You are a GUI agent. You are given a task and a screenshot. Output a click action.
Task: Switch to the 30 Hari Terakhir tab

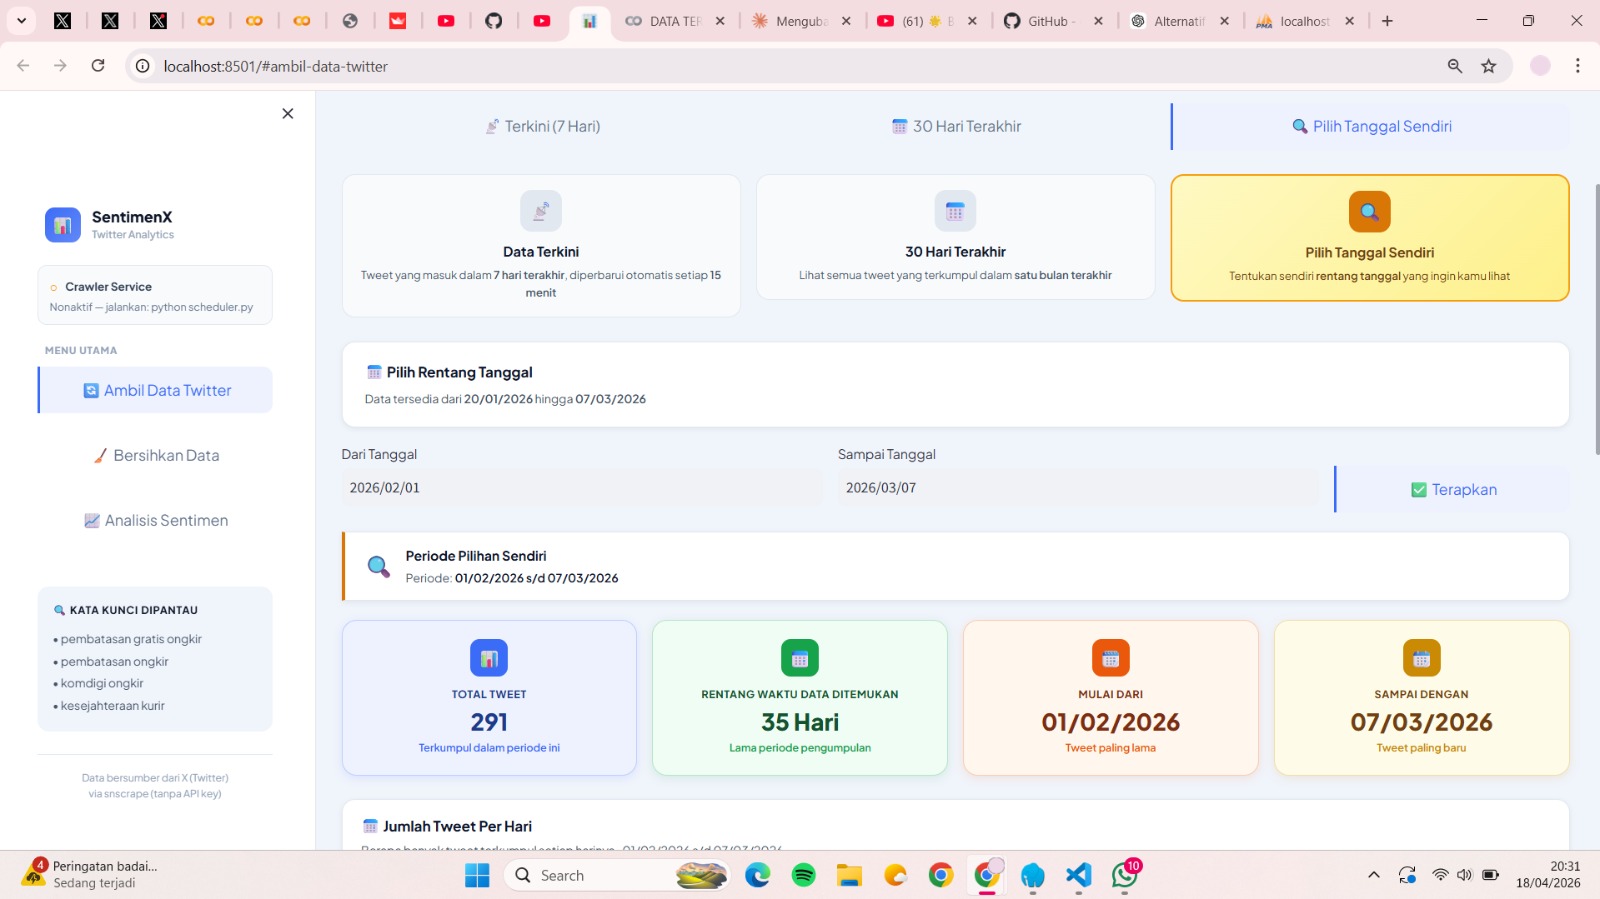point(957,127)
